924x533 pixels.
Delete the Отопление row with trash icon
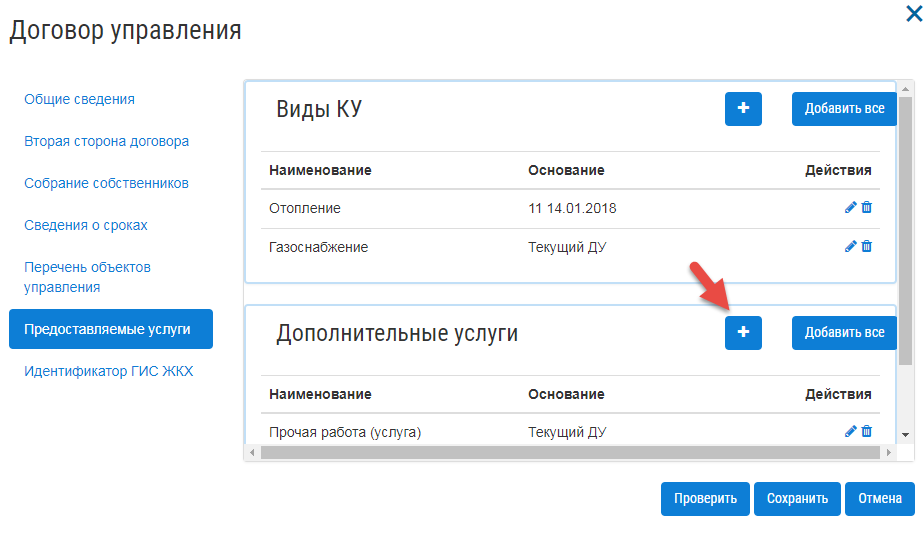[x=867, y=208]
